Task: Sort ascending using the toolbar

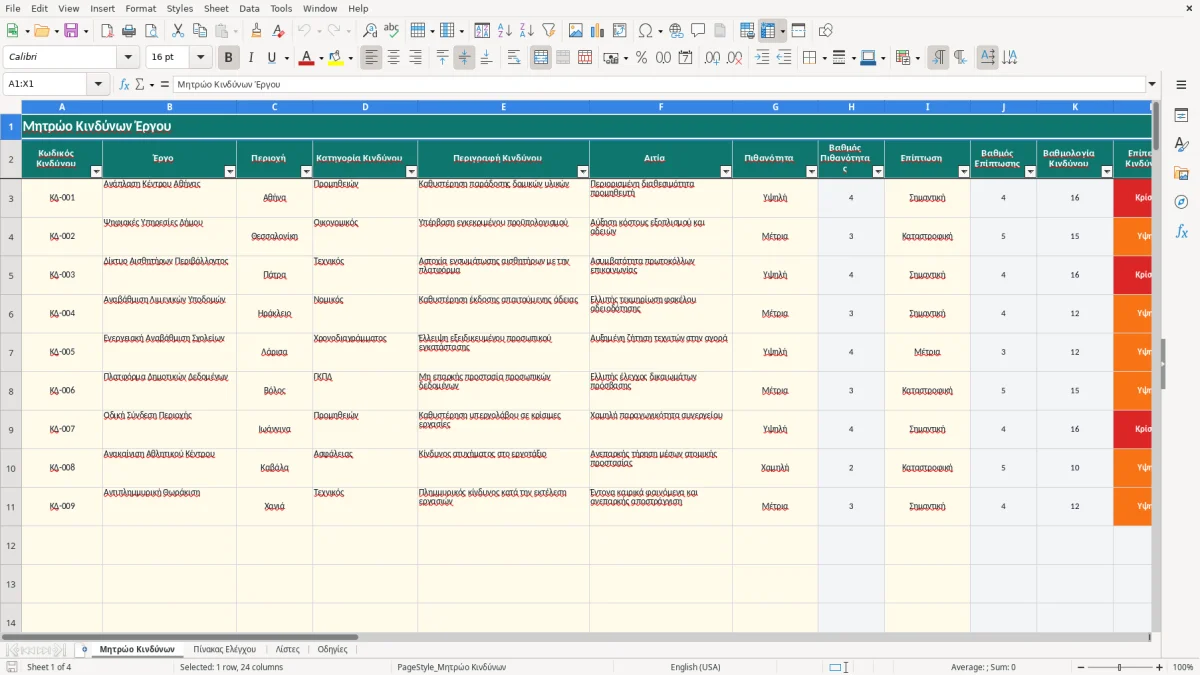Action: coord(505,31)
